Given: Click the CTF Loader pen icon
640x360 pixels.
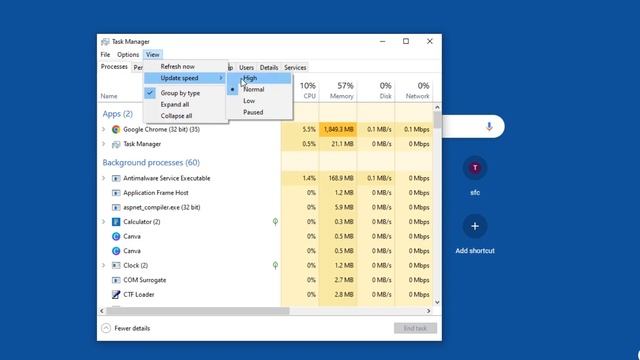Looking at the screenshot, I should tap(116, 294).
